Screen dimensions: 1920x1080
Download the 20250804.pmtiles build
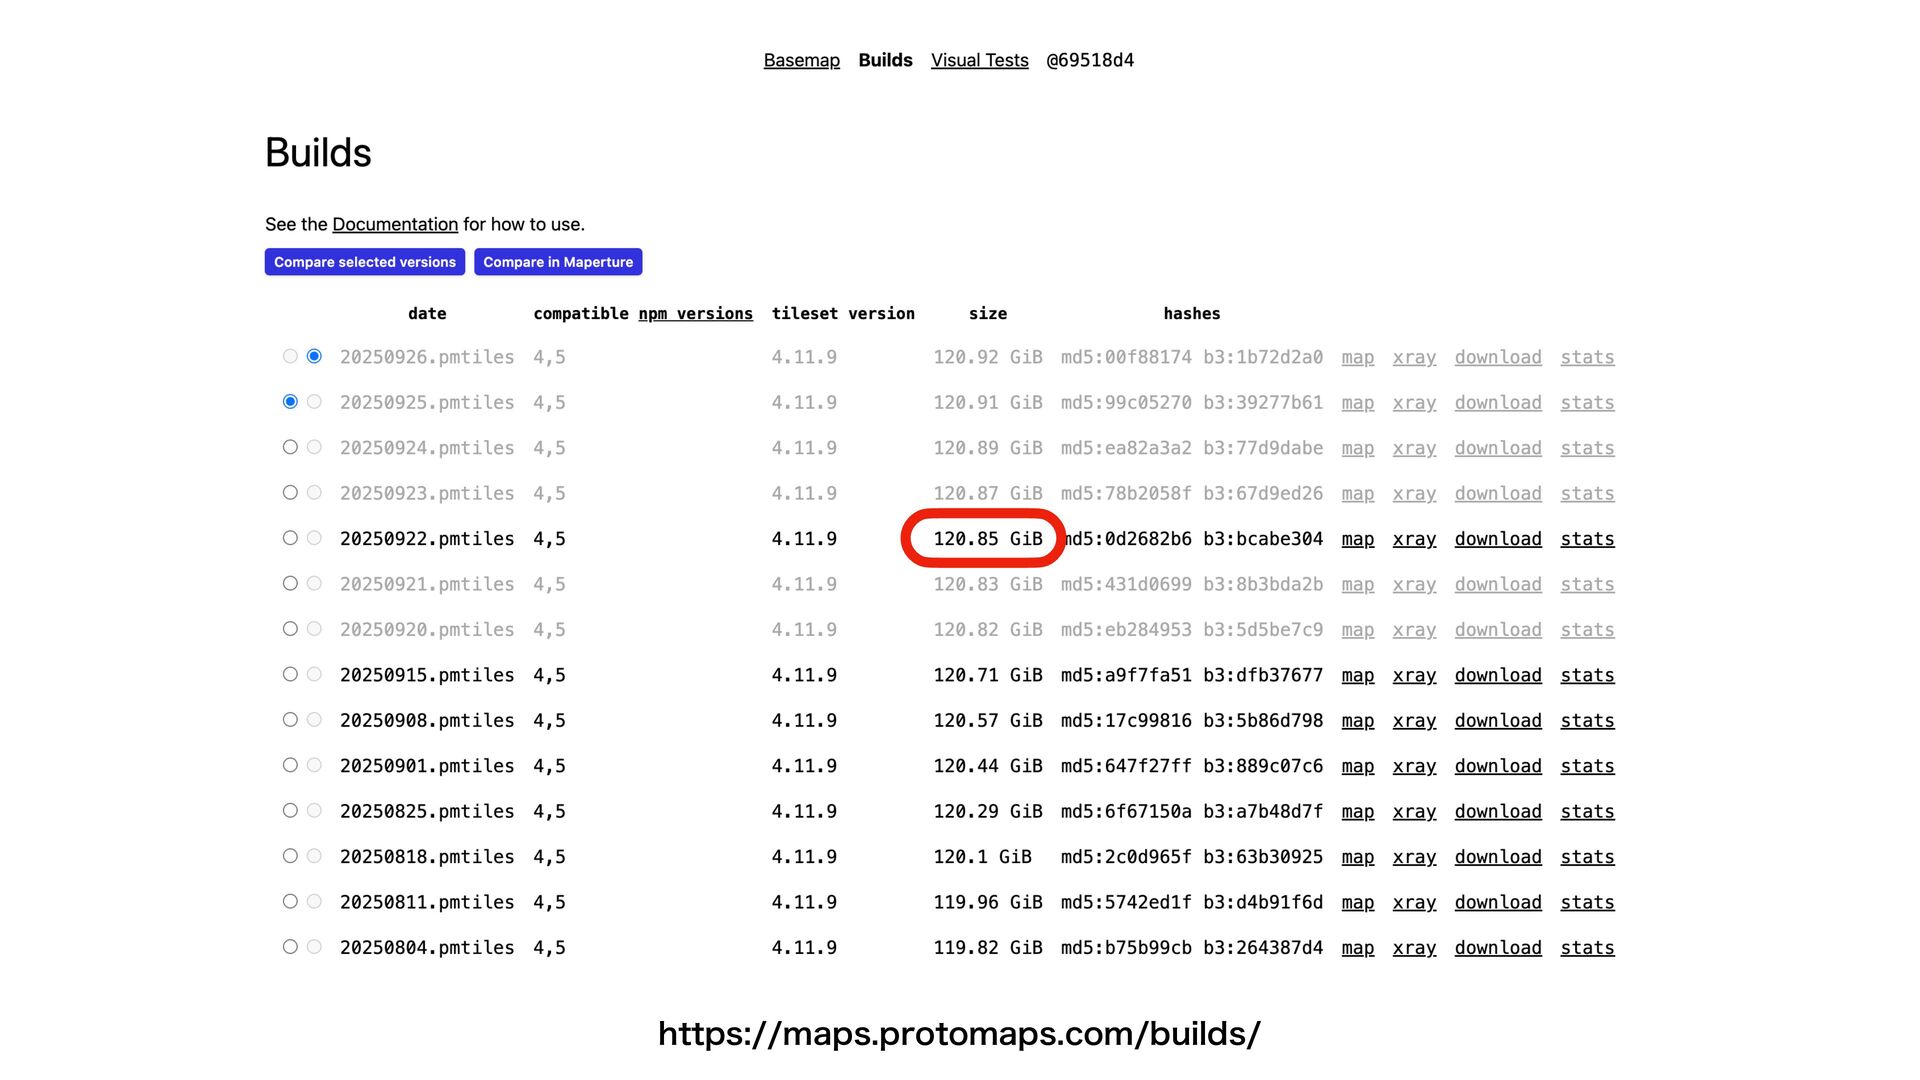1497,948
